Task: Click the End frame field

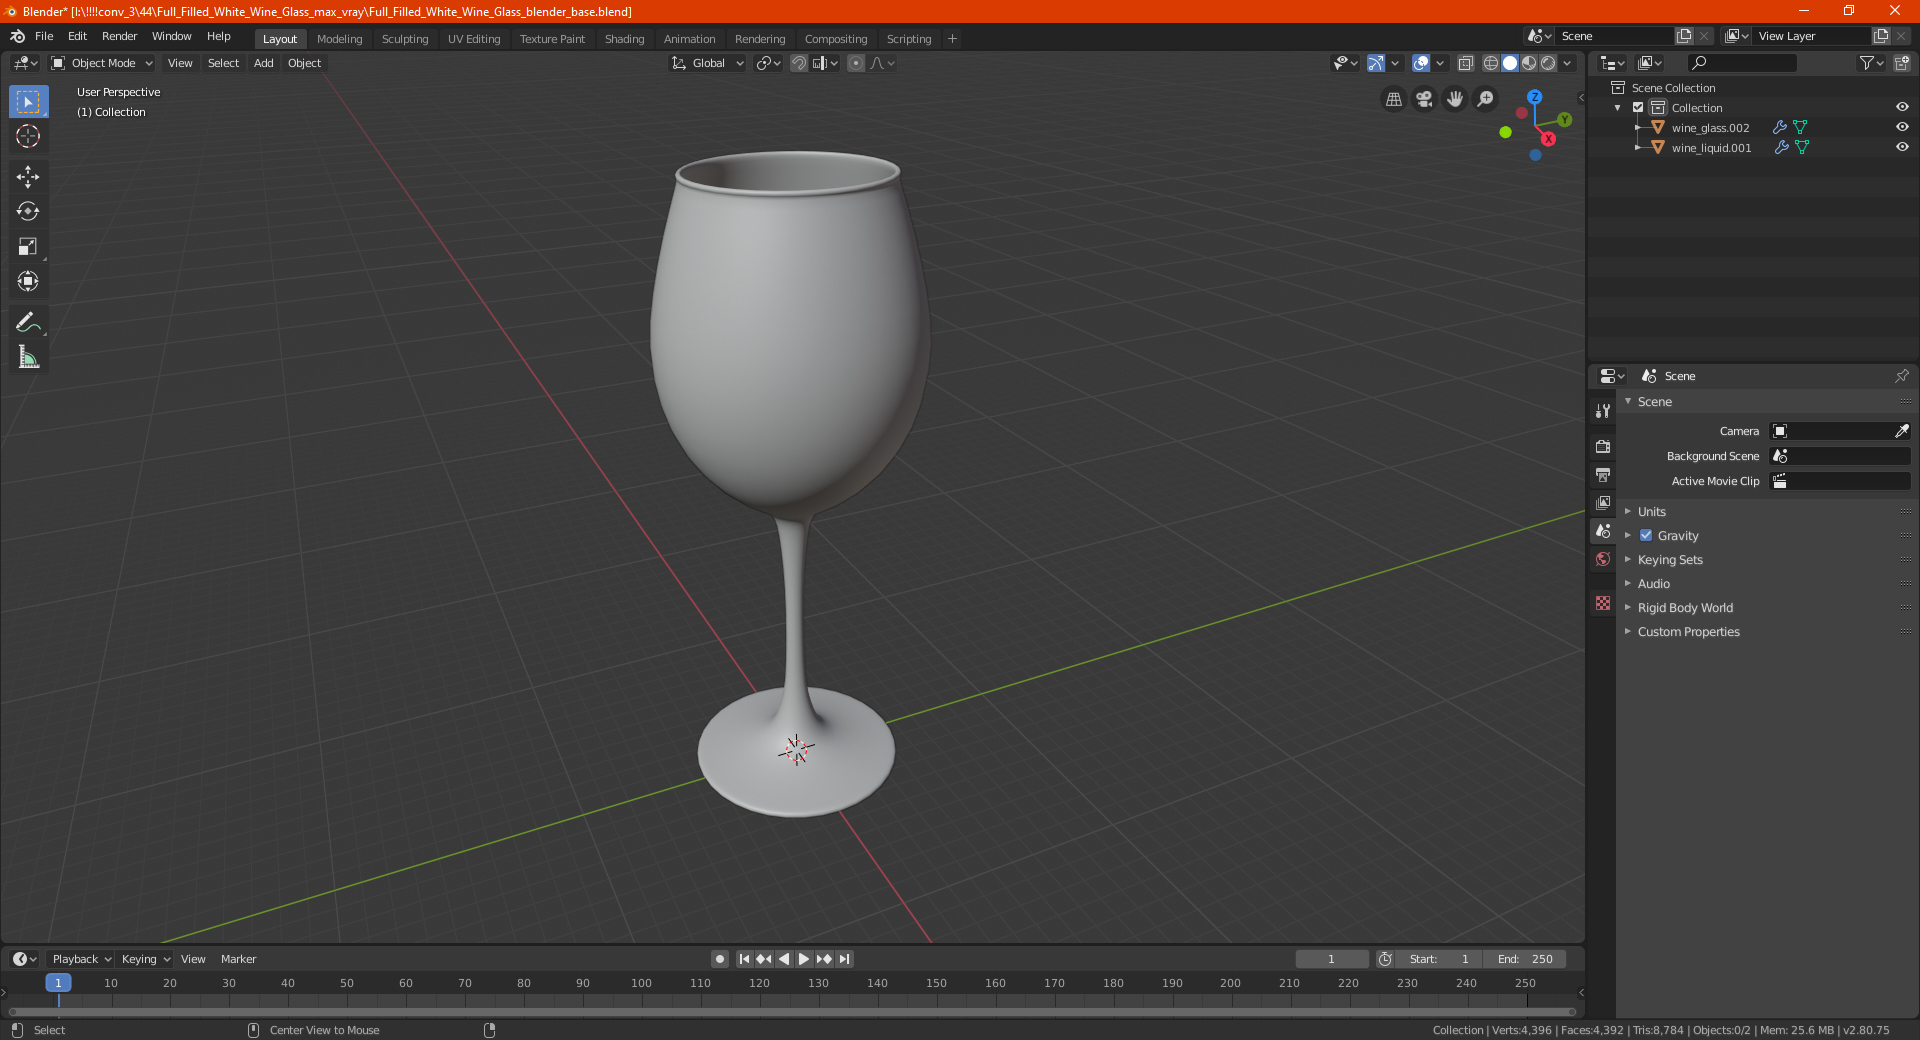Action: pos(1525,959)
